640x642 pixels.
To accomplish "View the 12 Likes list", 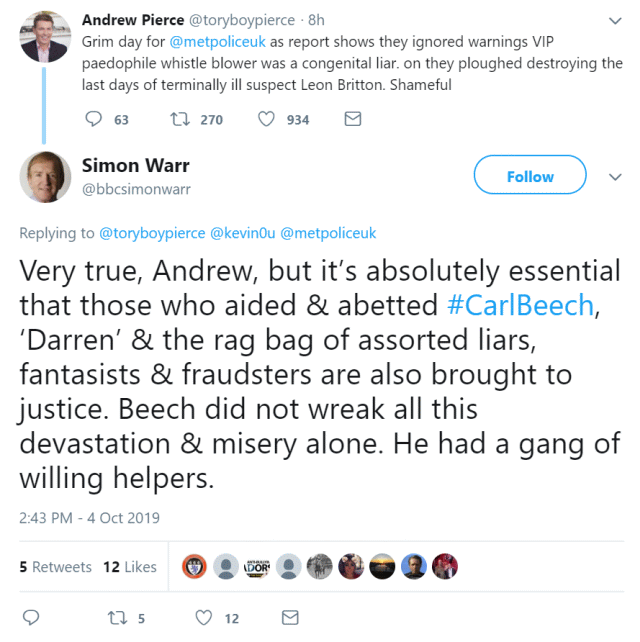I will [x=130, y=567].
